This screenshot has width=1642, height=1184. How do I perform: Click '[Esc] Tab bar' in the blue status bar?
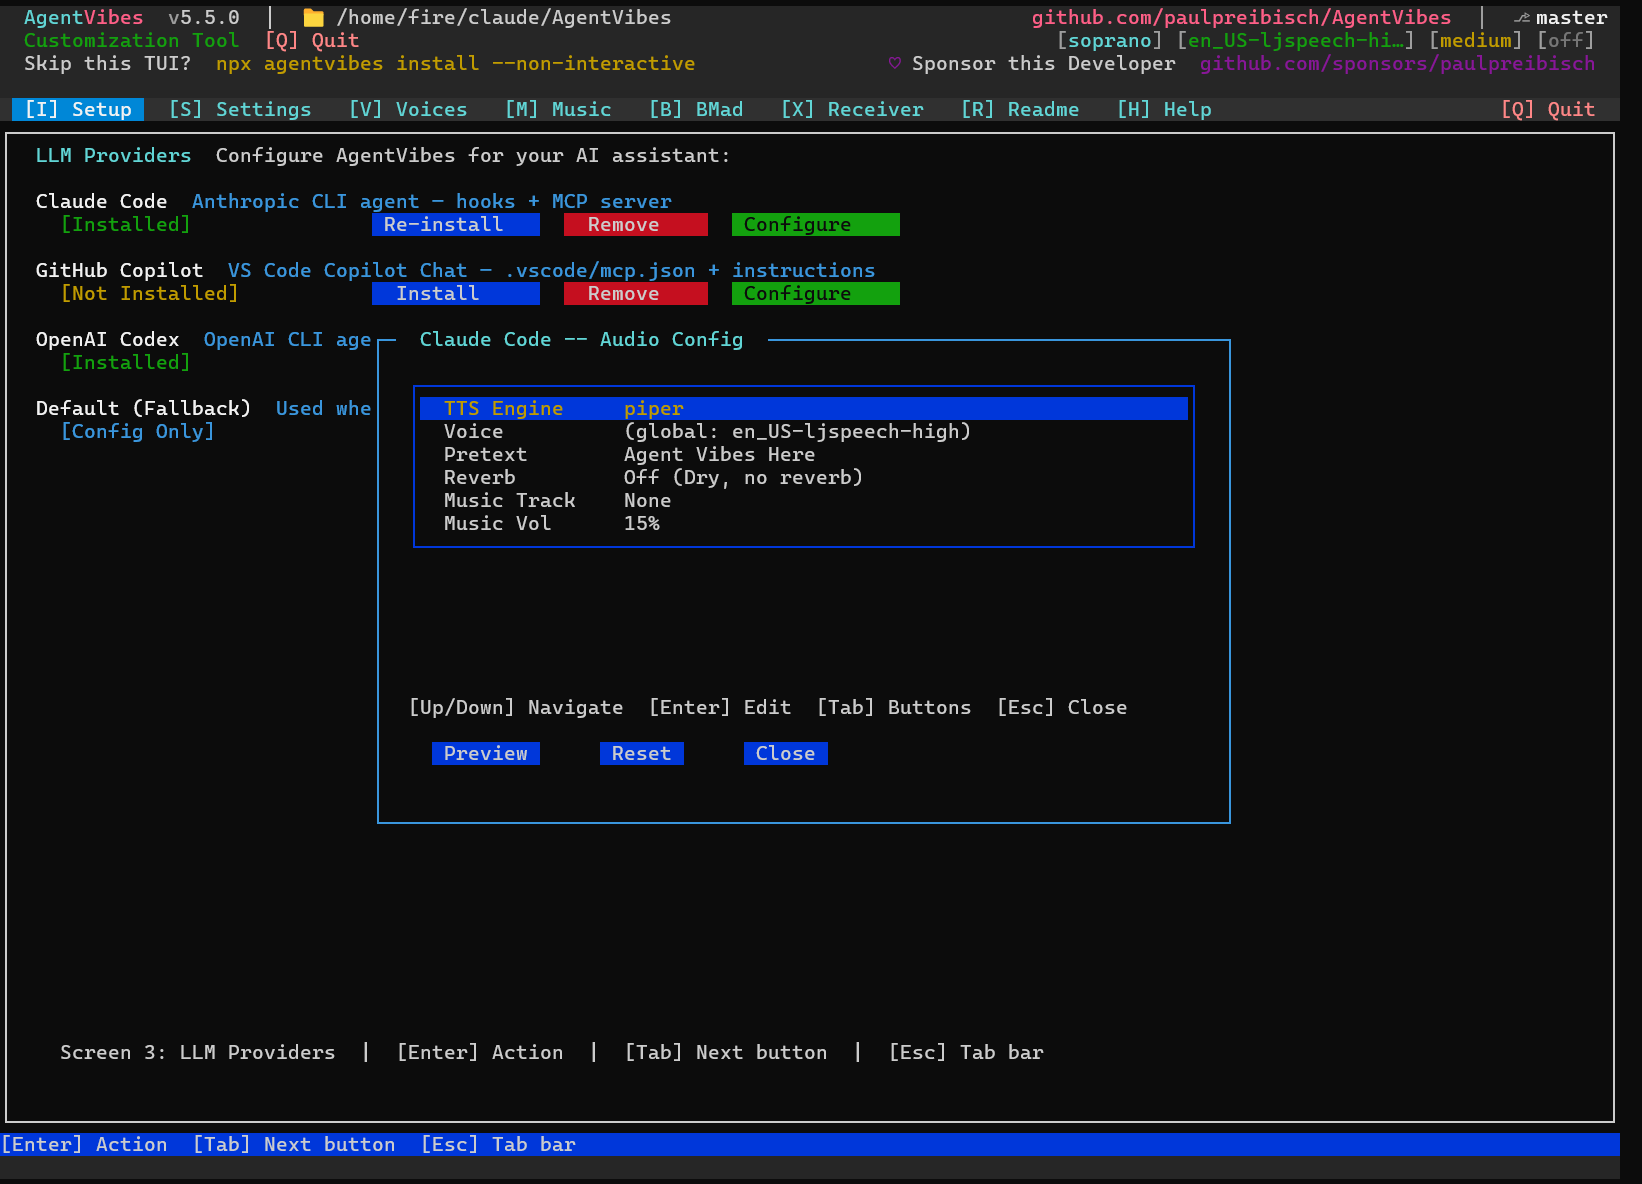(x=498, y=1144)
